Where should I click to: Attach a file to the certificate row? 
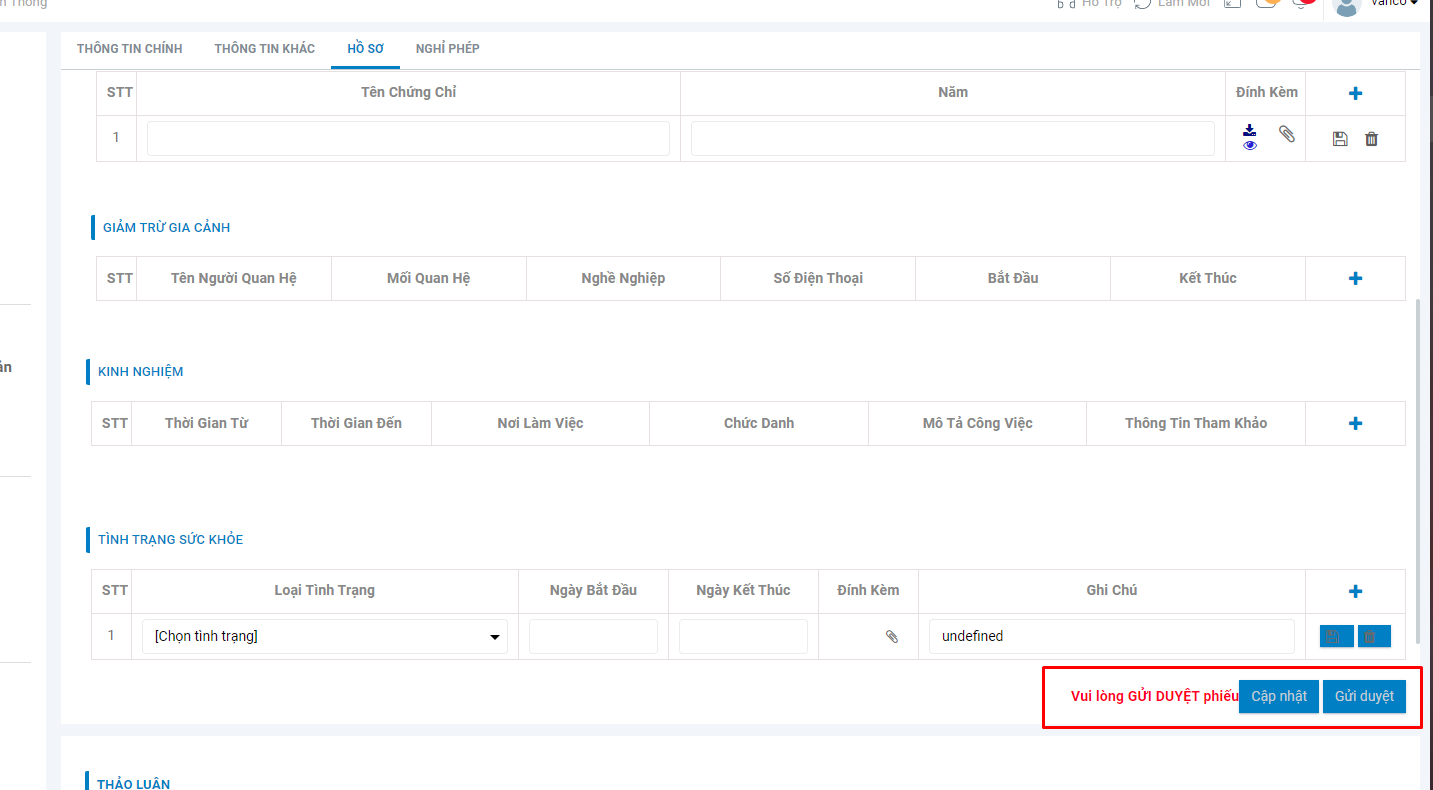tap(1287, 133)
